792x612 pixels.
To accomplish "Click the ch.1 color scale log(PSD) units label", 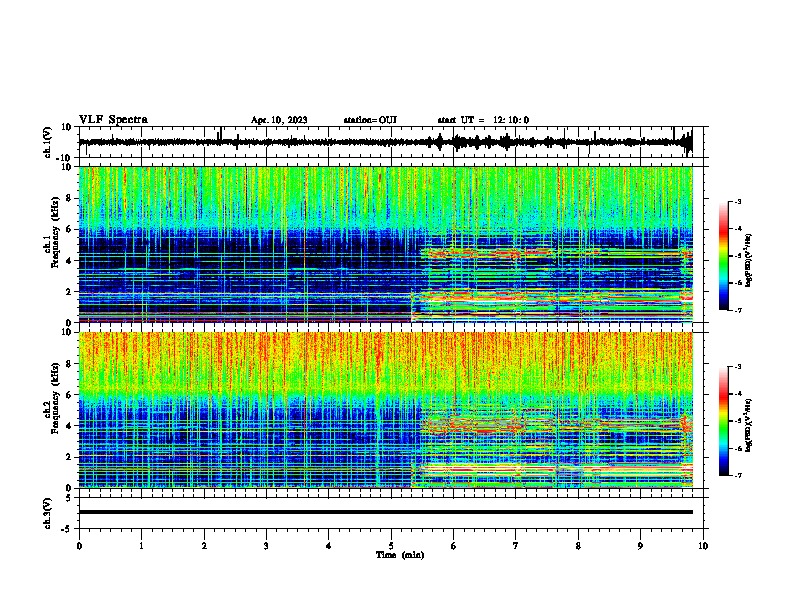I will point(748,260).
